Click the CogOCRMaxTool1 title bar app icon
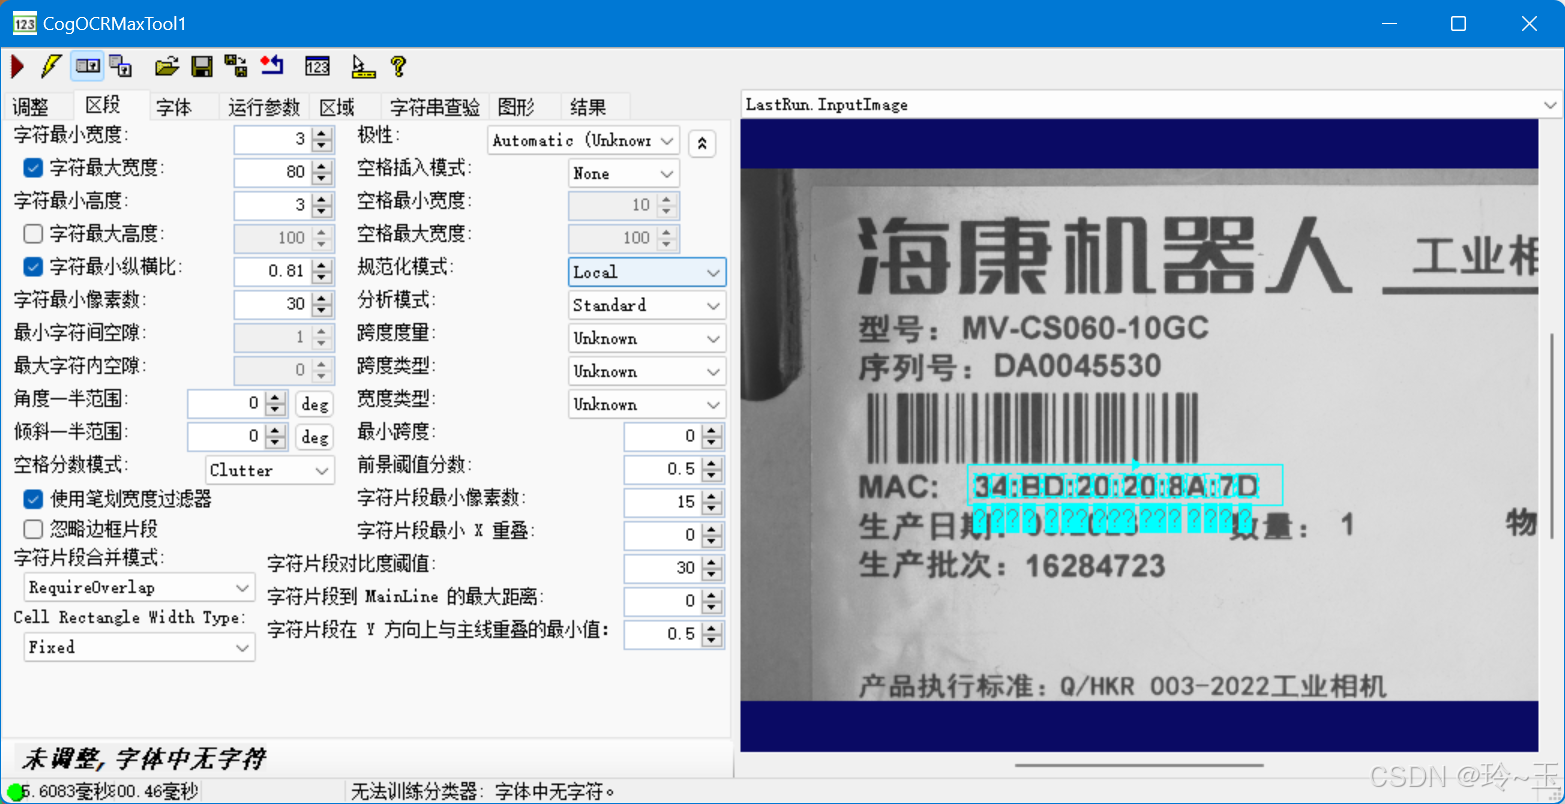The width and height of the screenshot is (1565, 804). [x=25, y=23]
